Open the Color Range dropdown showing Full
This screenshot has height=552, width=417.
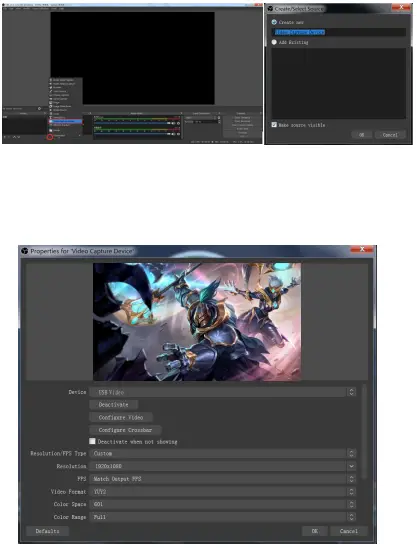tap(222, 517)
